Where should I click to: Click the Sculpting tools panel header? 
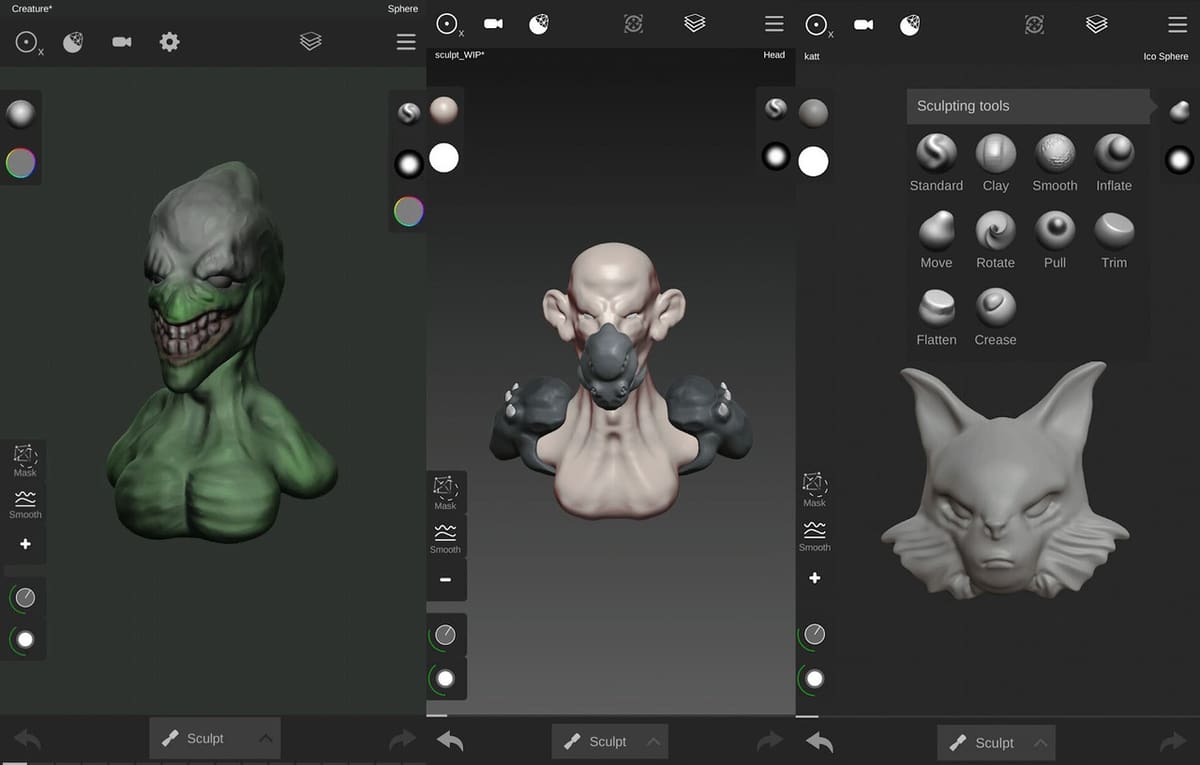click(x=1029, y=106)
